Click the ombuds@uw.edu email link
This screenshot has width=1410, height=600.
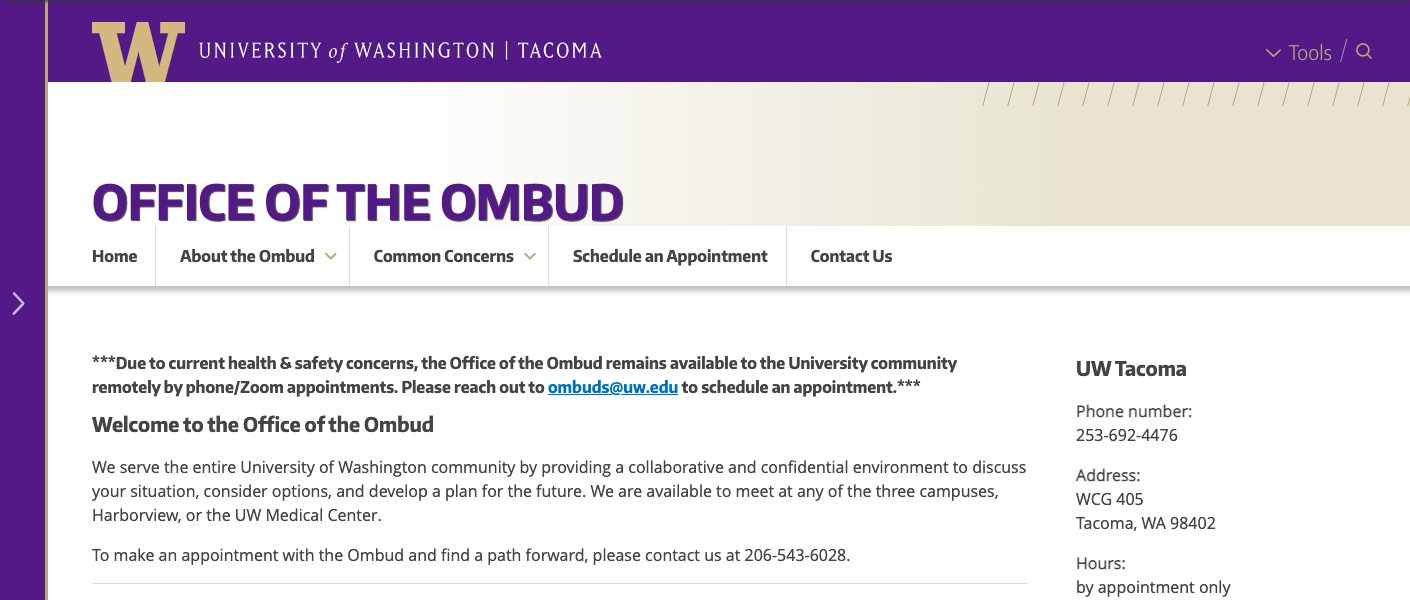point(613,387)
